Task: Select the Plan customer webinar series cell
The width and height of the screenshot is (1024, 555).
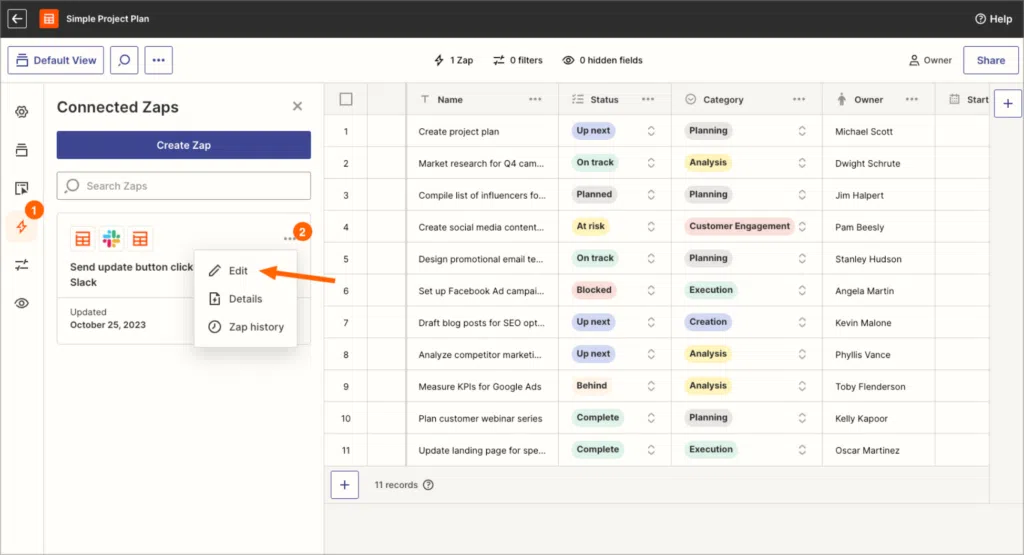Action: coord(483,419)
